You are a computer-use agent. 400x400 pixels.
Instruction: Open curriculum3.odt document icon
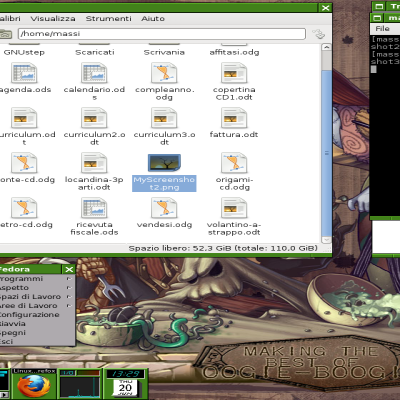click(x=164, y=118)
